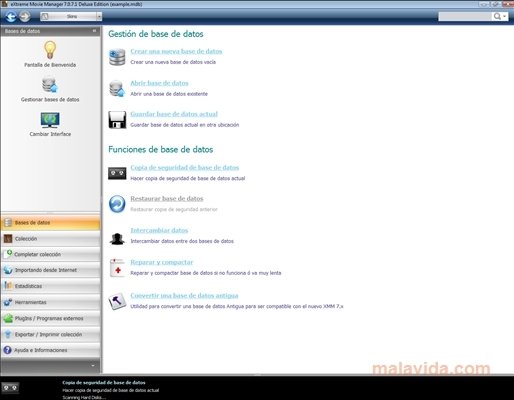This screenshot has width=514, height=400.
Task: Click the open database icon
Action: (117, 88)
